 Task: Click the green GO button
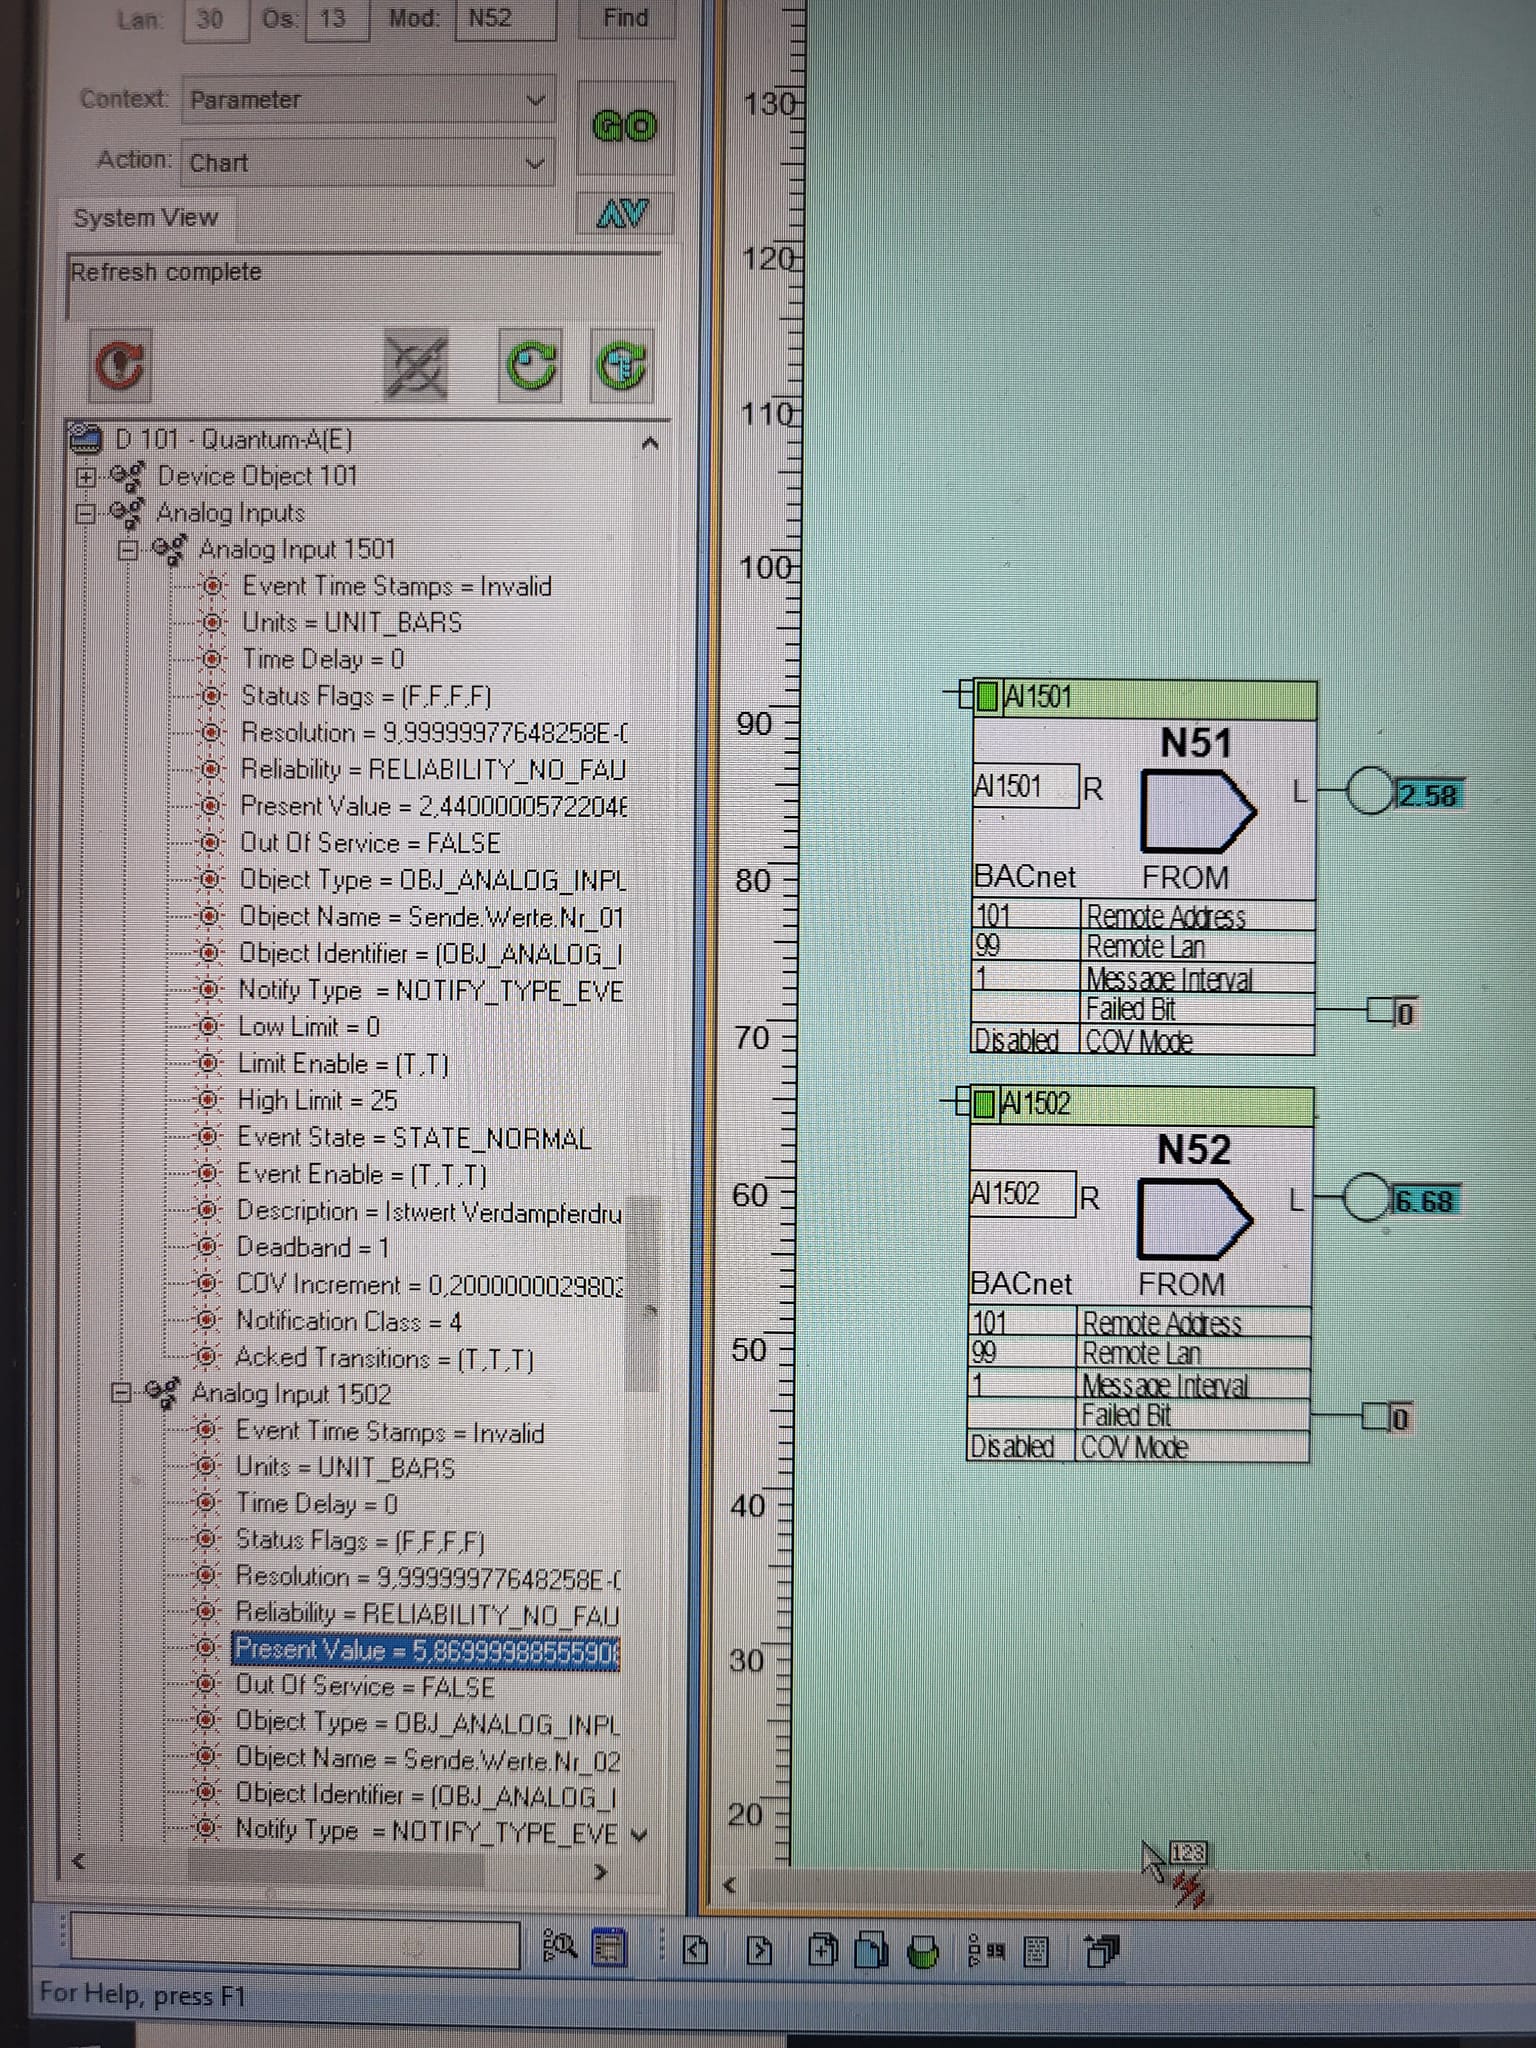tap(625, 126)
